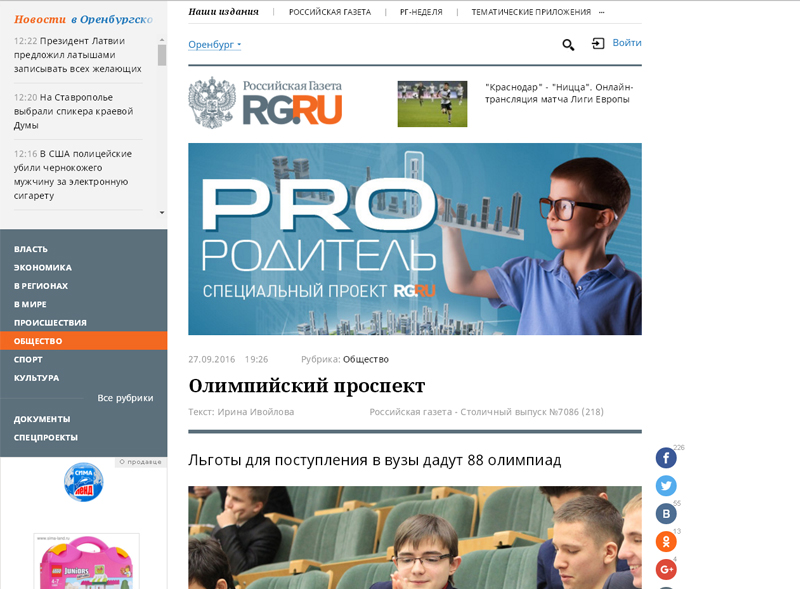Open the Культура section
This screenshot has width=800, height=589.
(36, 378)
